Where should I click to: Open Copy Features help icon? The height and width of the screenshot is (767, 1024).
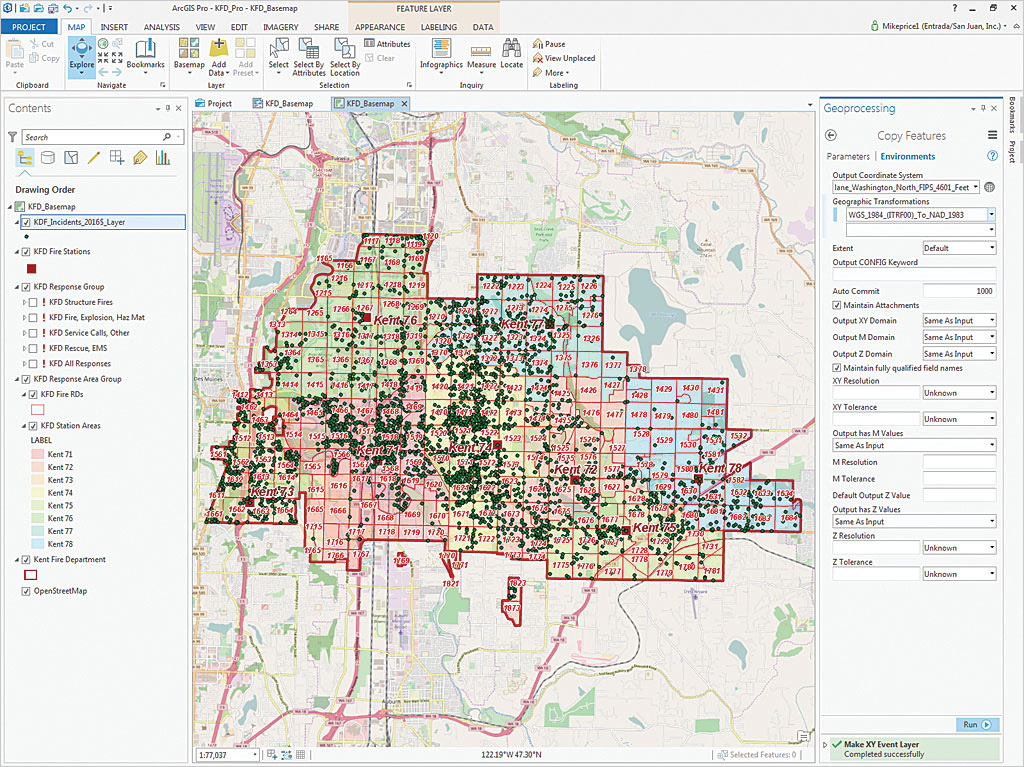992,156
